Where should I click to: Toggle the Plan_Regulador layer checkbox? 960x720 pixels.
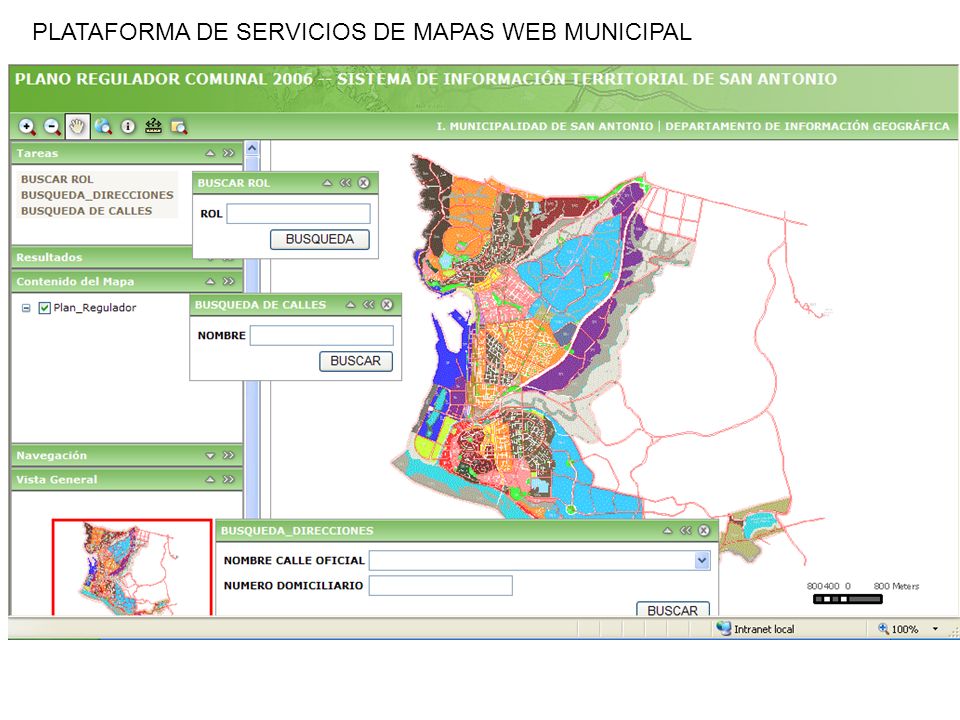[44, 308]
